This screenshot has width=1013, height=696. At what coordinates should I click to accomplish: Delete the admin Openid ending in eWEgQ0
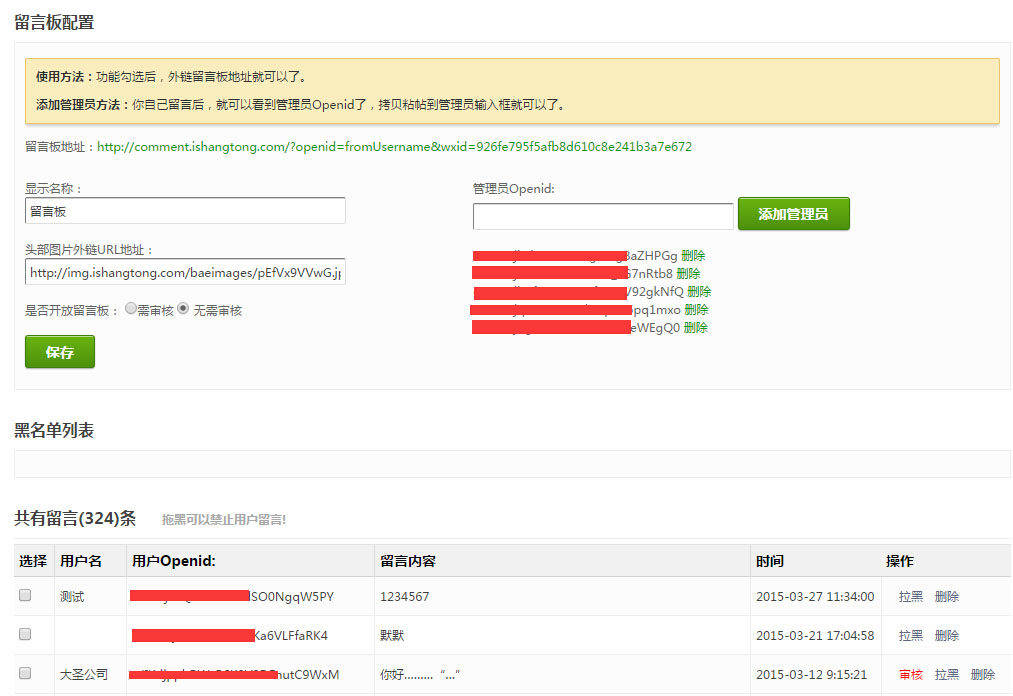(695, 328)
